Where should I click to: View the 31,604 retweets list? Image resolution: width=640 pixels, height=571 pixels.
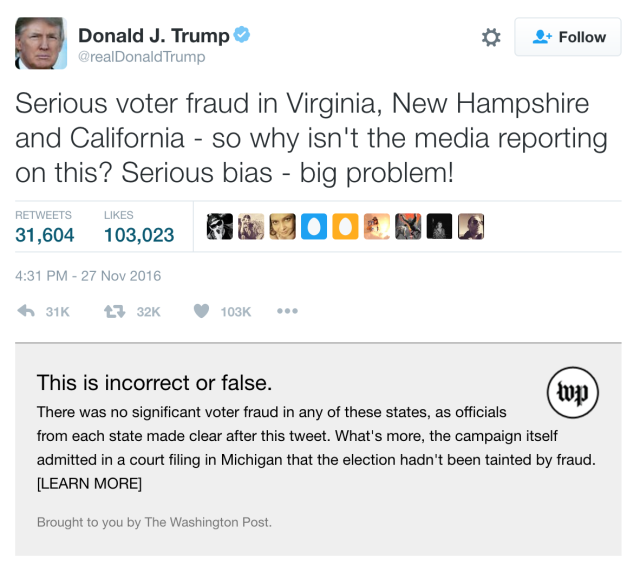pos(45,236)
